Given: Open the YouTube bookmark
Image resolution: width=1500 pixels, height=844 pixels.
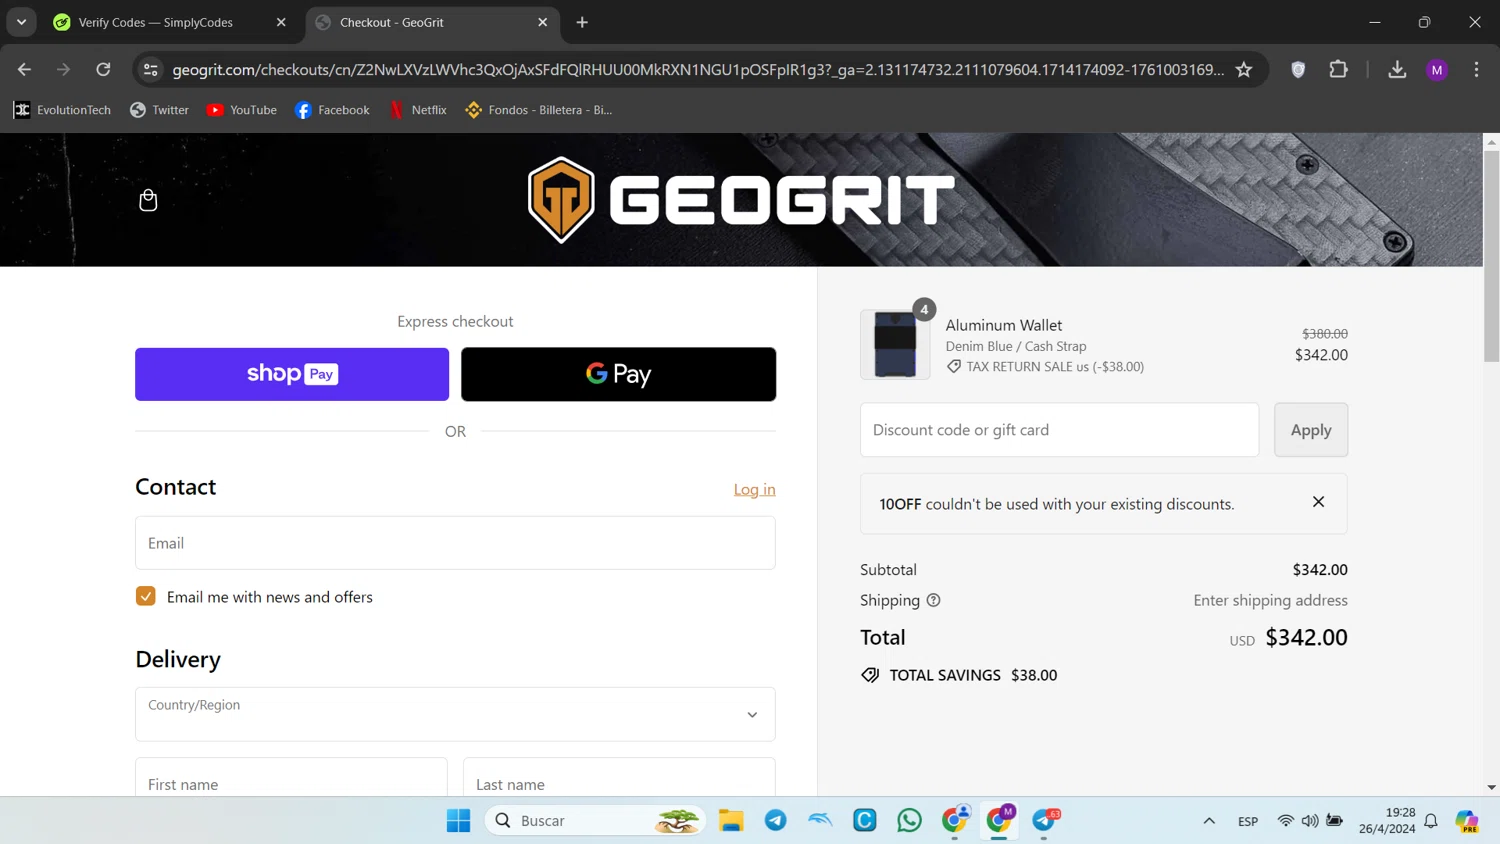Looking at the screenshot, I should coord(241,110).
